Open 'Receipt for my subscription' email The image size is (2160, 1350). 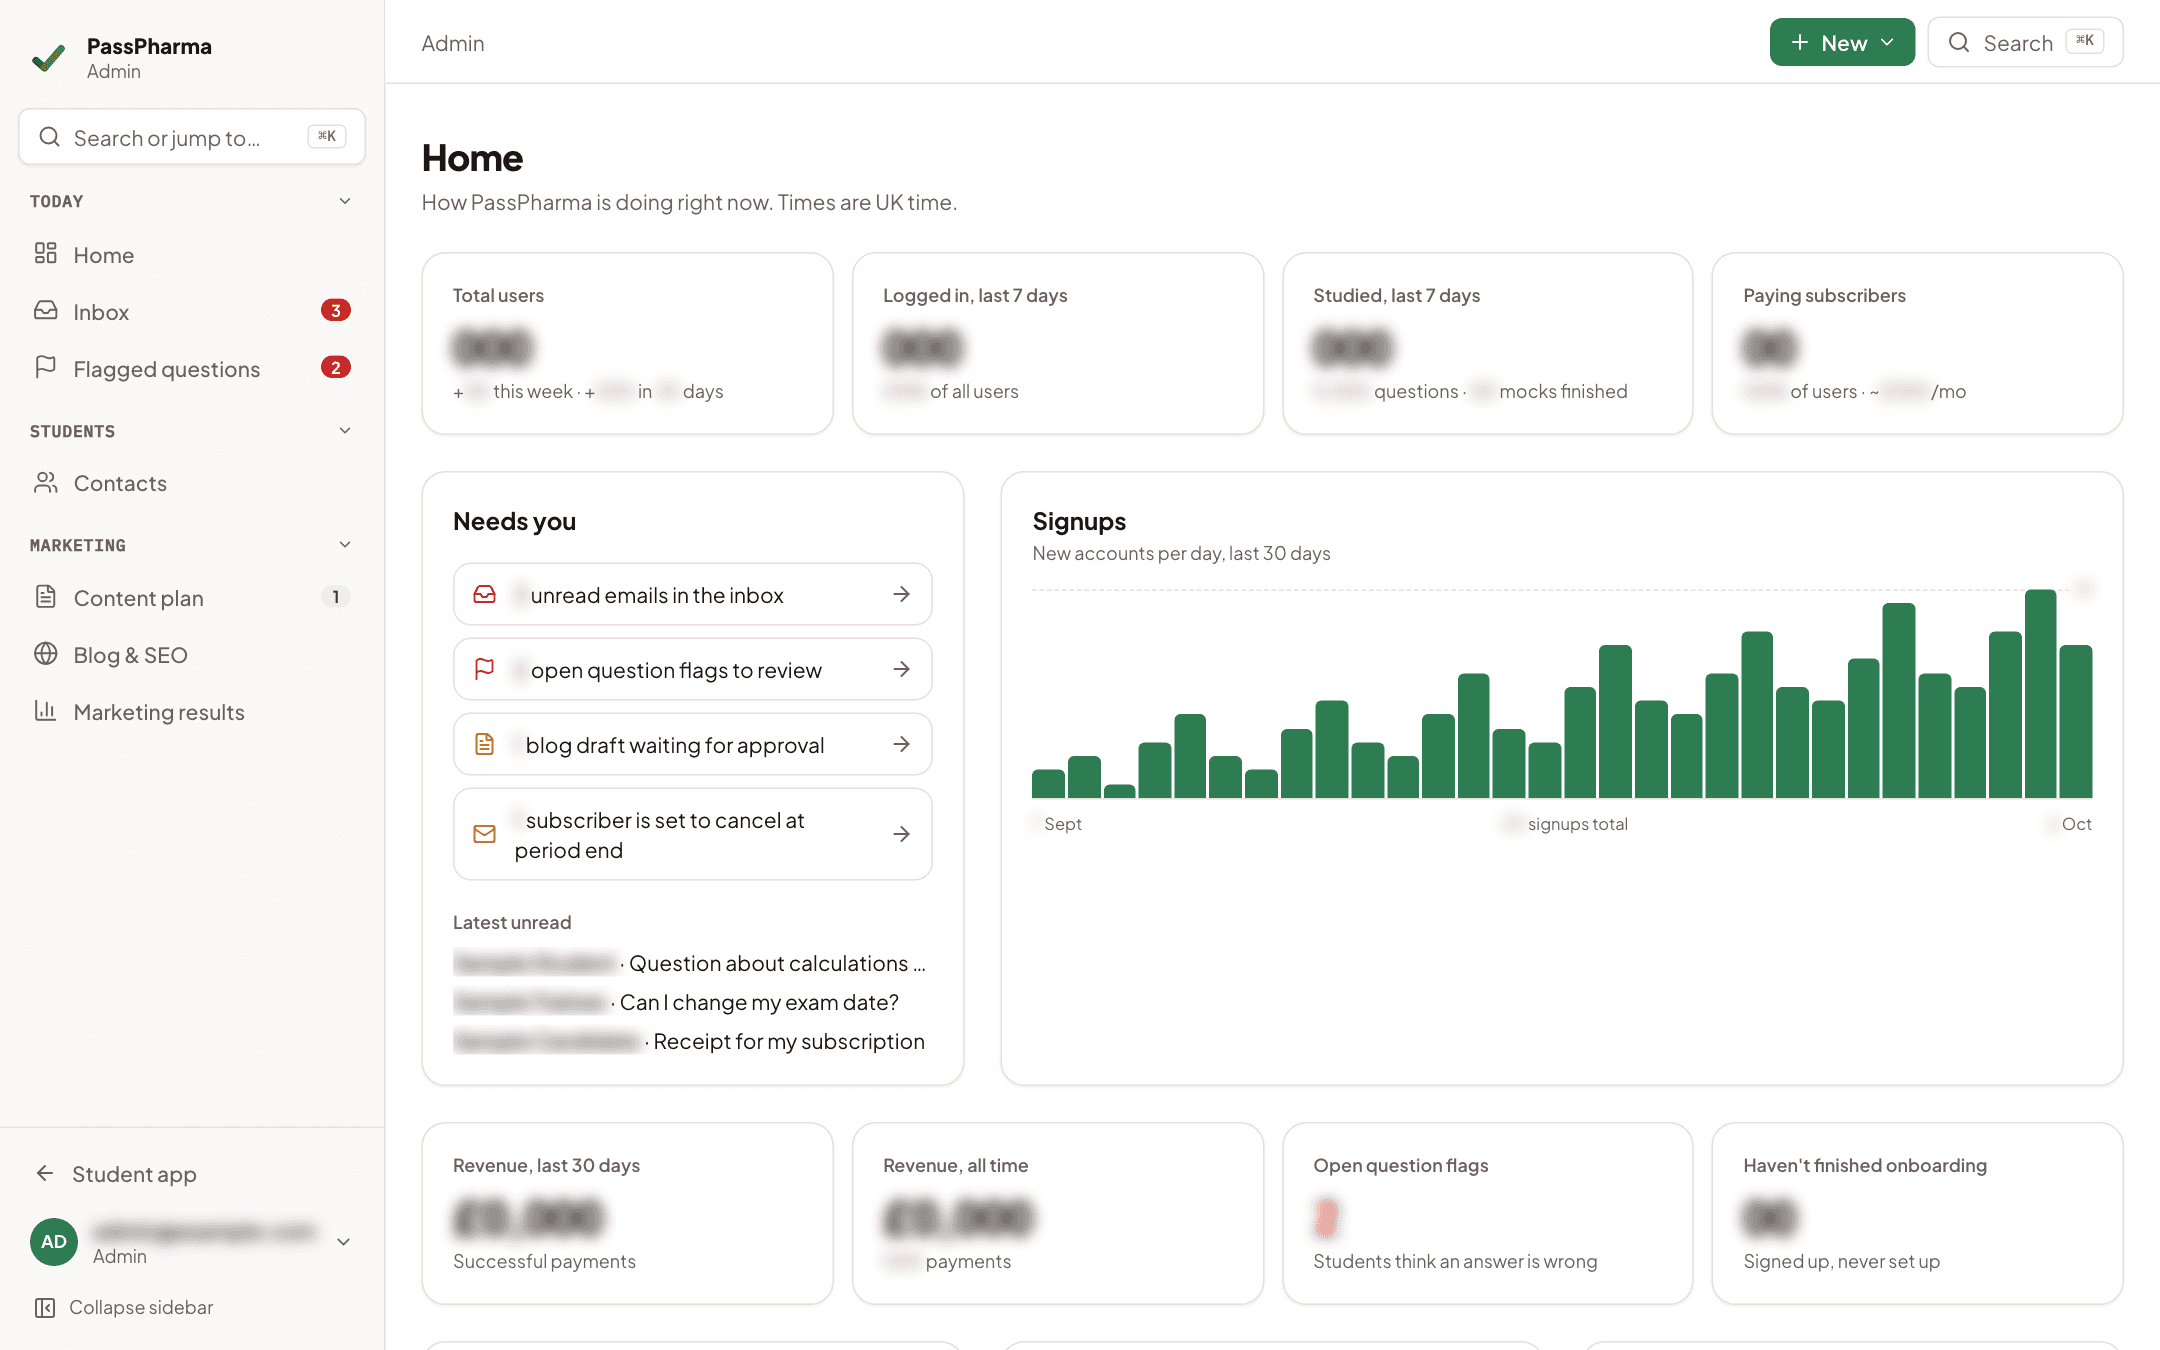click(x=689, y=1041)
